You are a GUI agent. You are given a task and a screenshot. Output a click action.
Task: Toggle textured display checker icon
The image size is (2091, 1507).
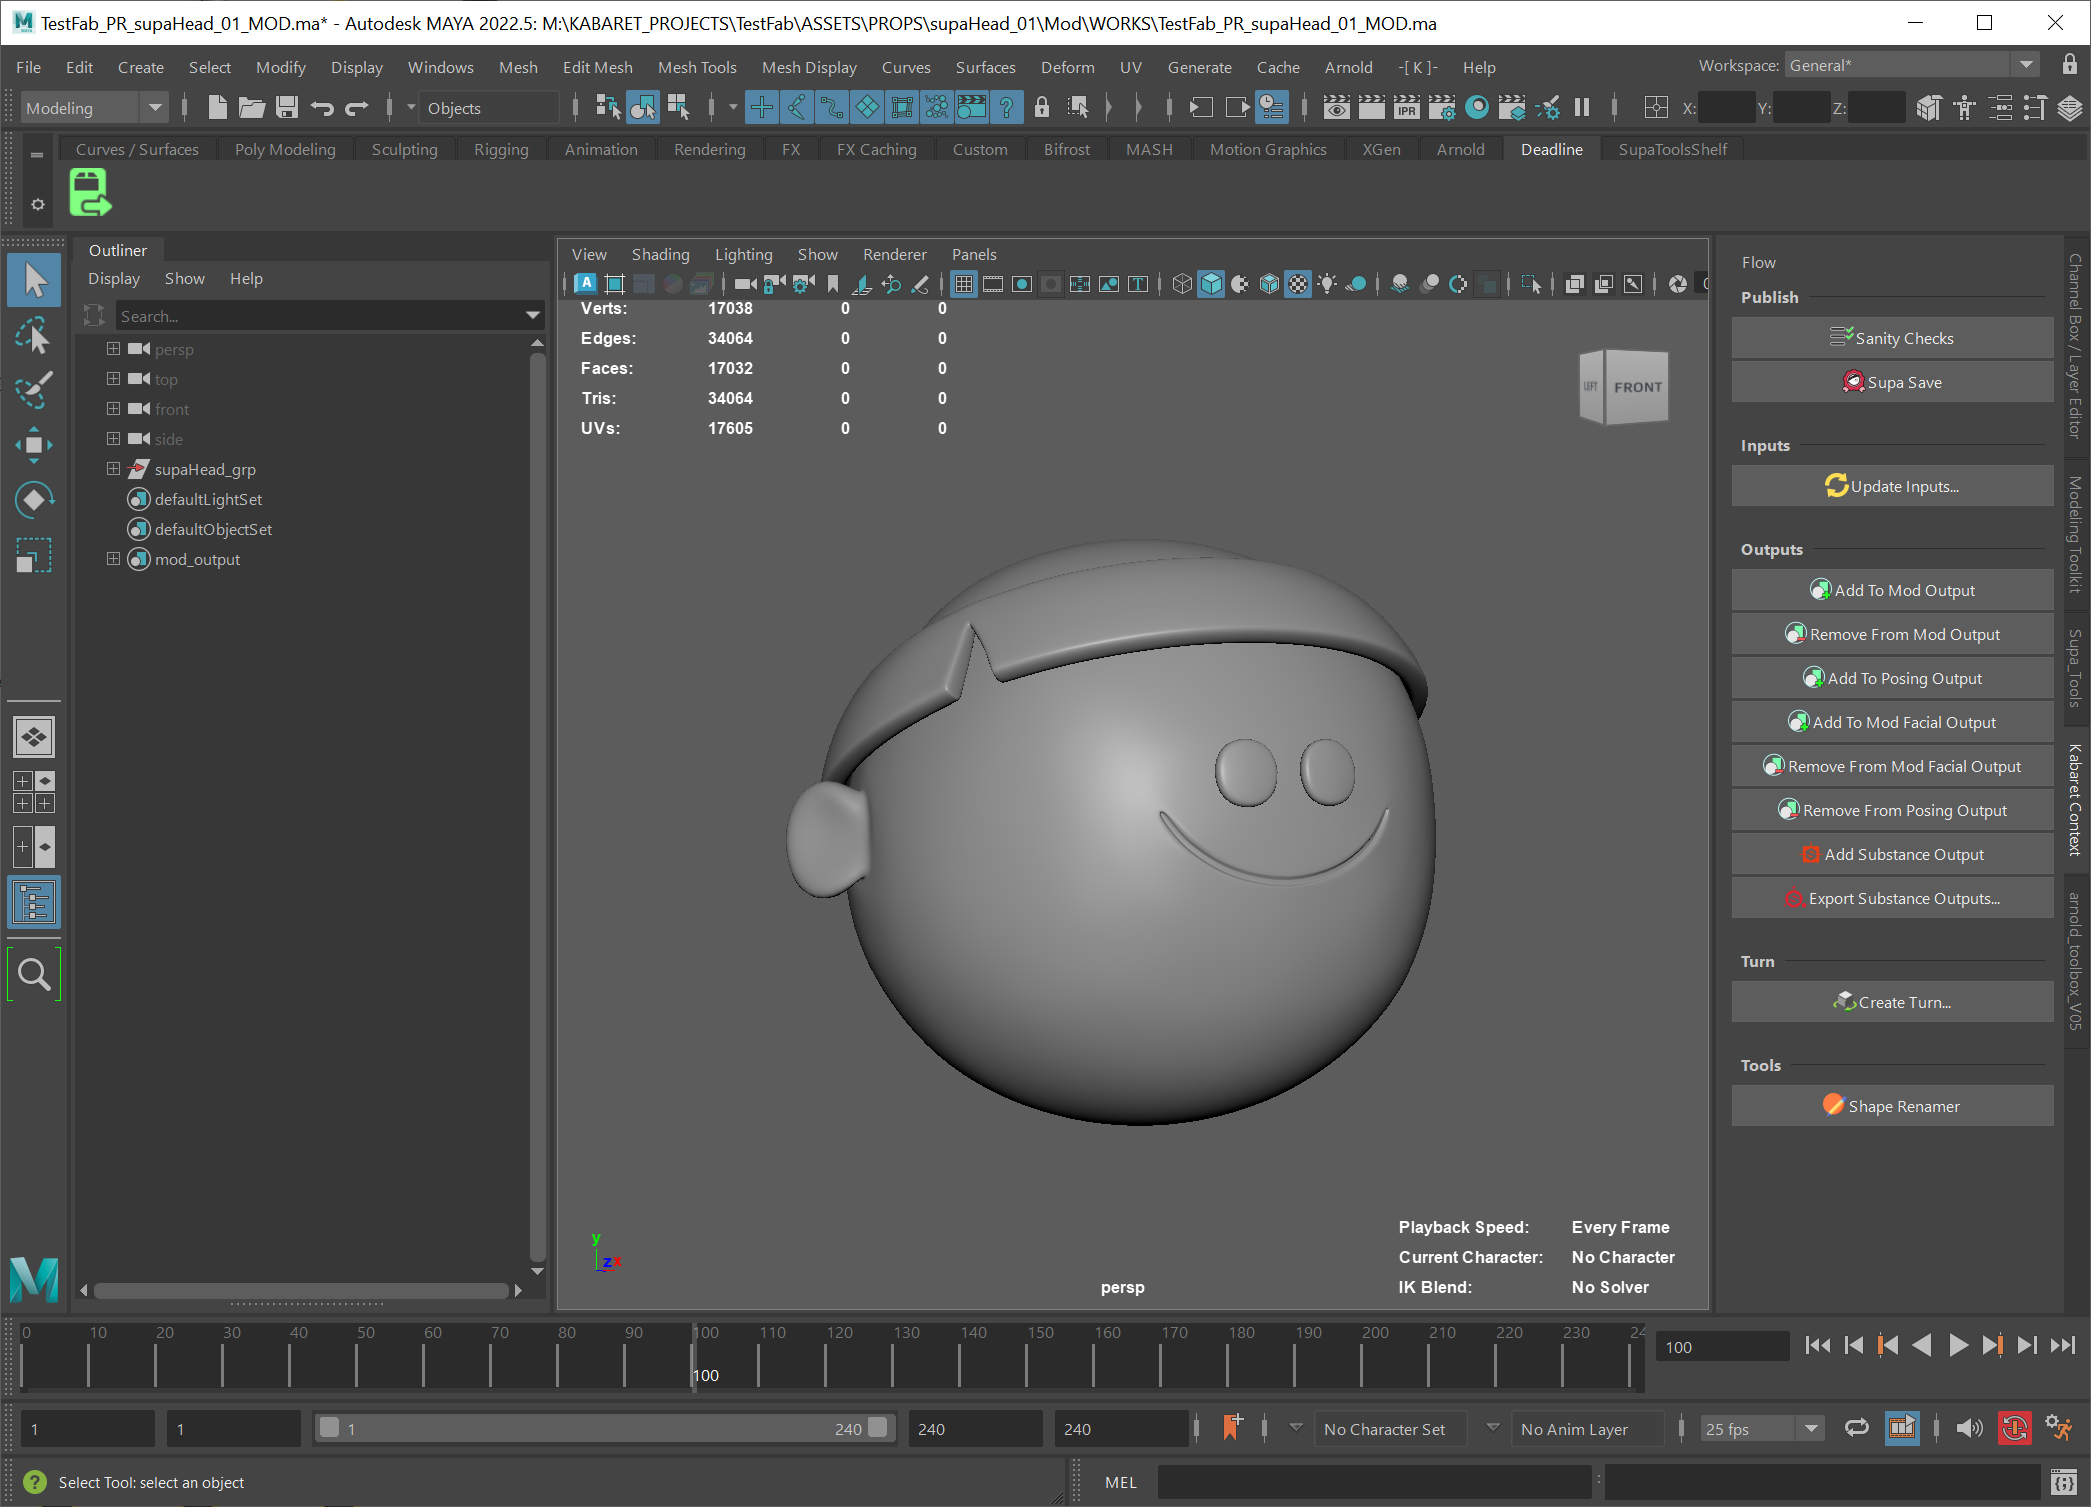point(1298,284)
